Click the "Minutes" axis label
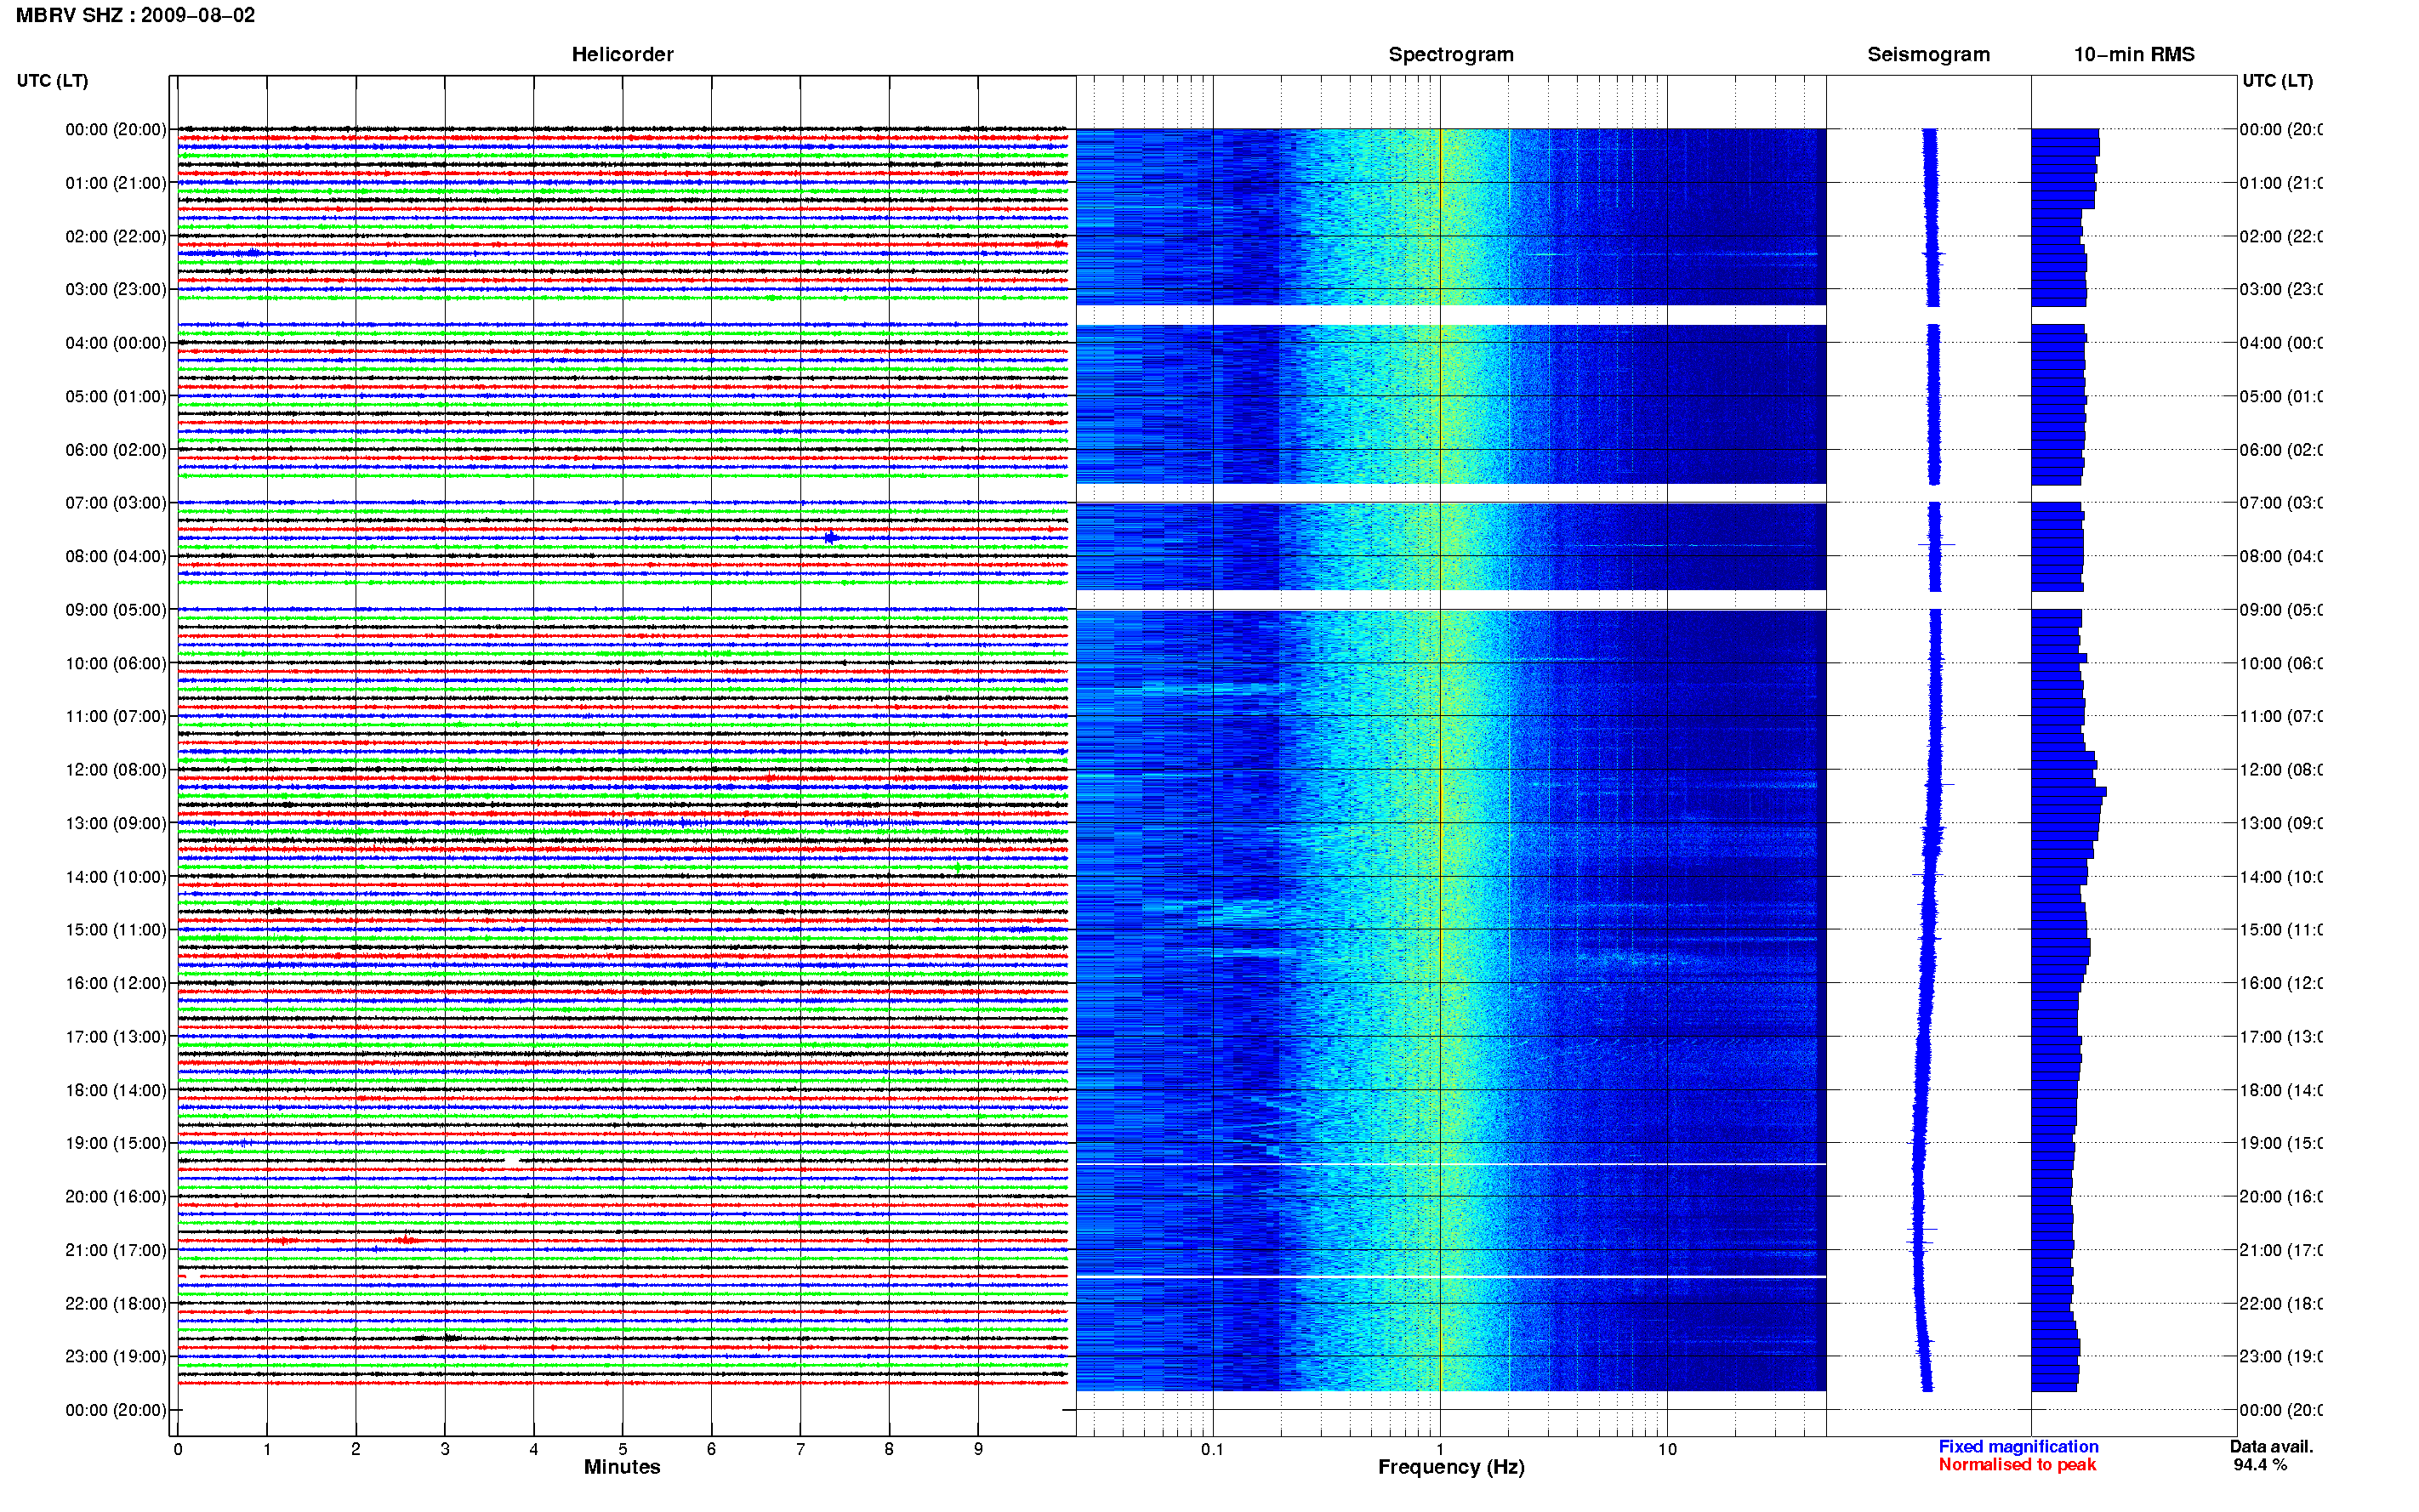The image size is (2419, 1512). tap(622, 1466)
